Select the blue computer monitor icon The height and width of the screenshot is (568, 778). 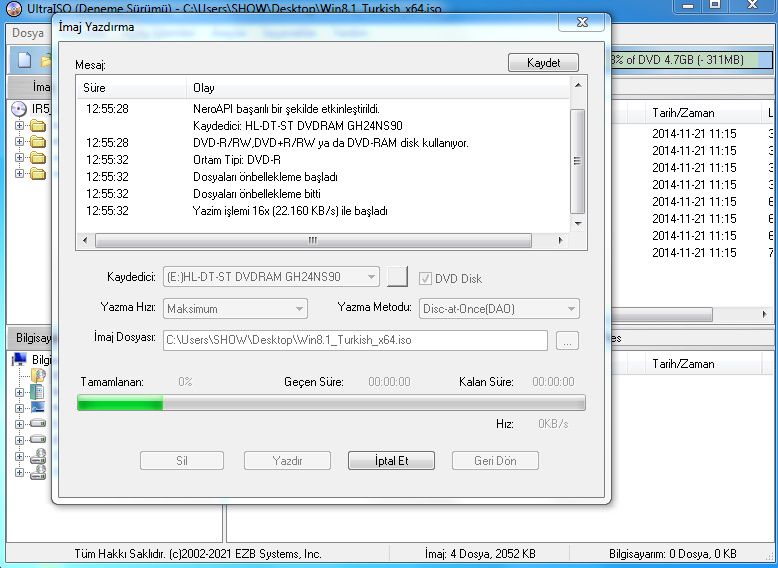click(x=19, y=359)
